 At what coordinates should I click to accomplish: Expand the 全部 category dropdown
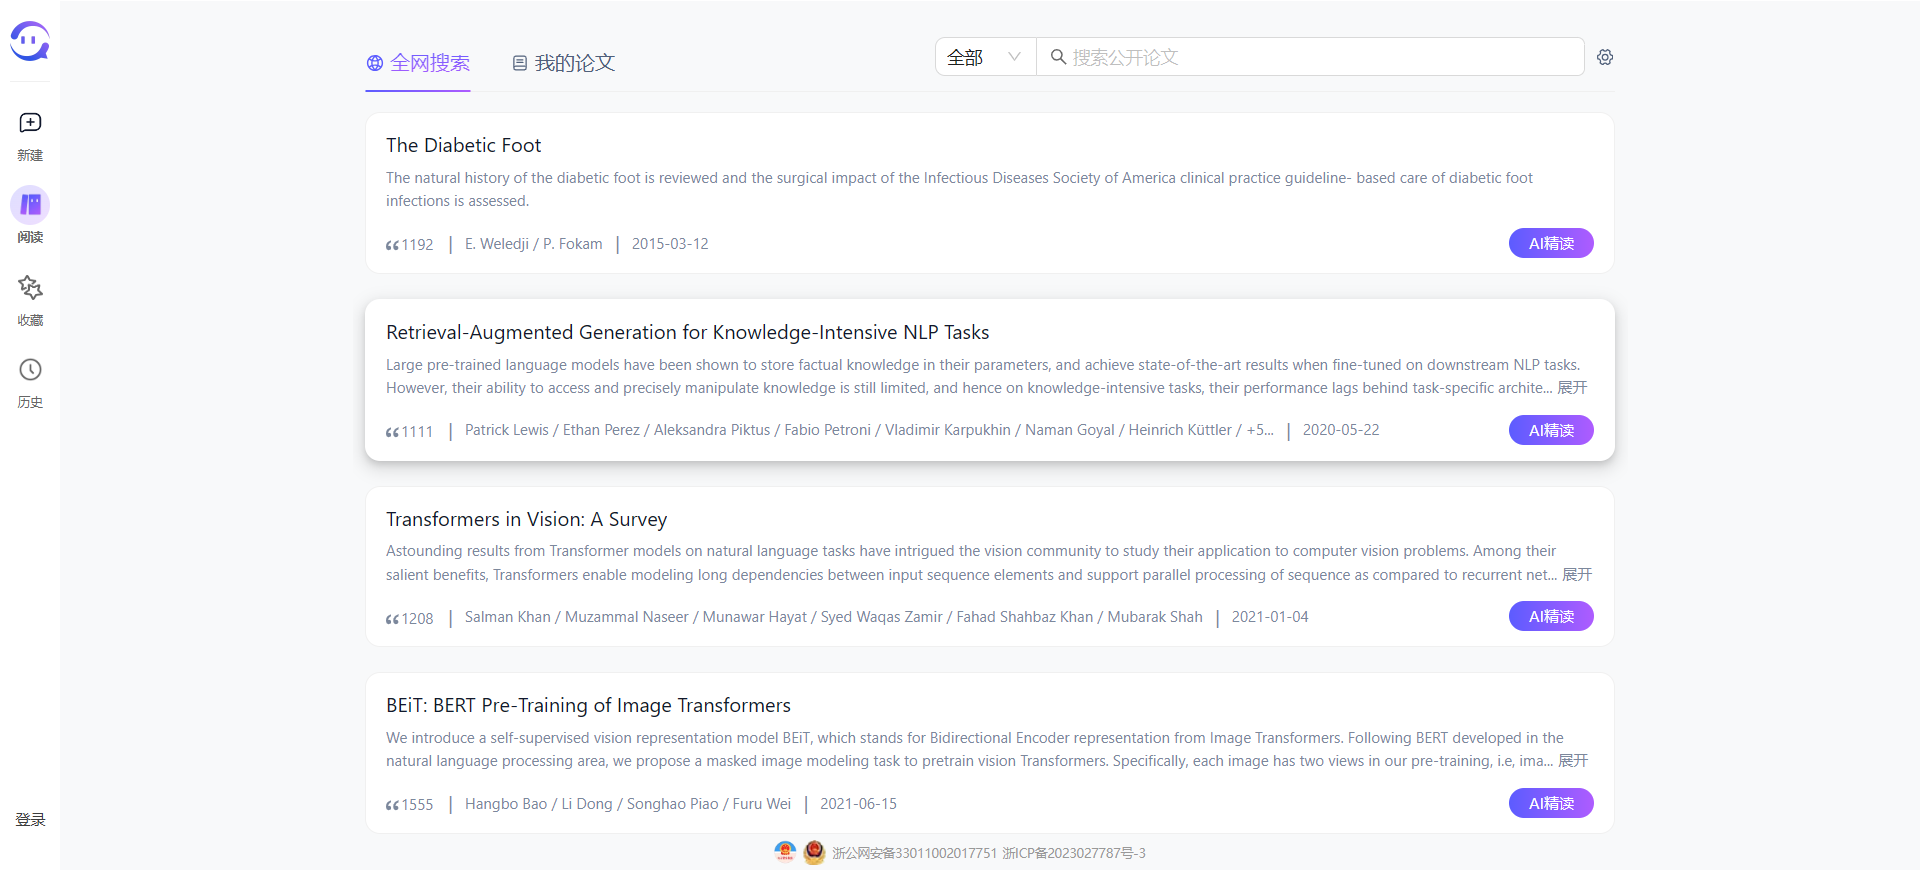[984, 57]
